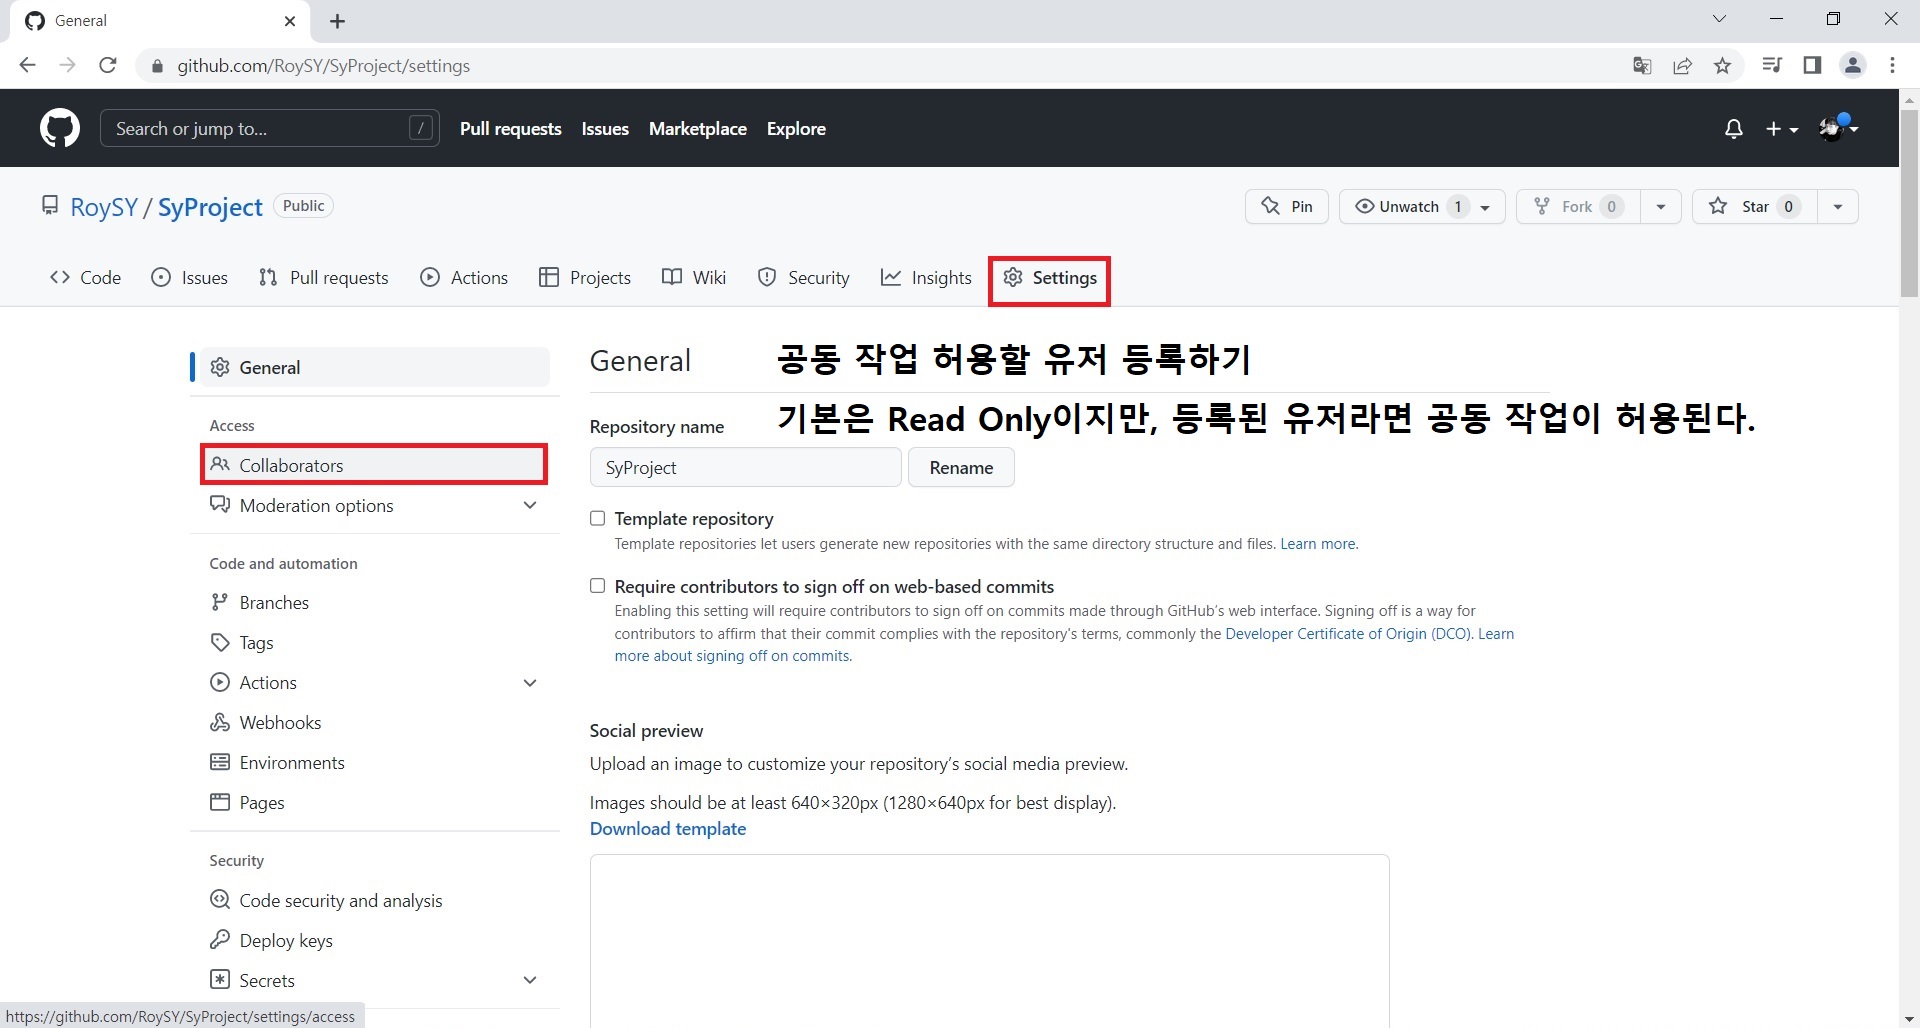Go to Marketplace
1920x1028 pixels.
coord(698,129)
